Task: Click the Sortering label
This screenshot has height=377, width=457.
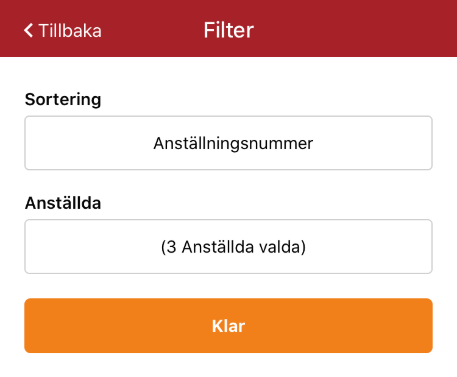Action: [x=63, y=99]
